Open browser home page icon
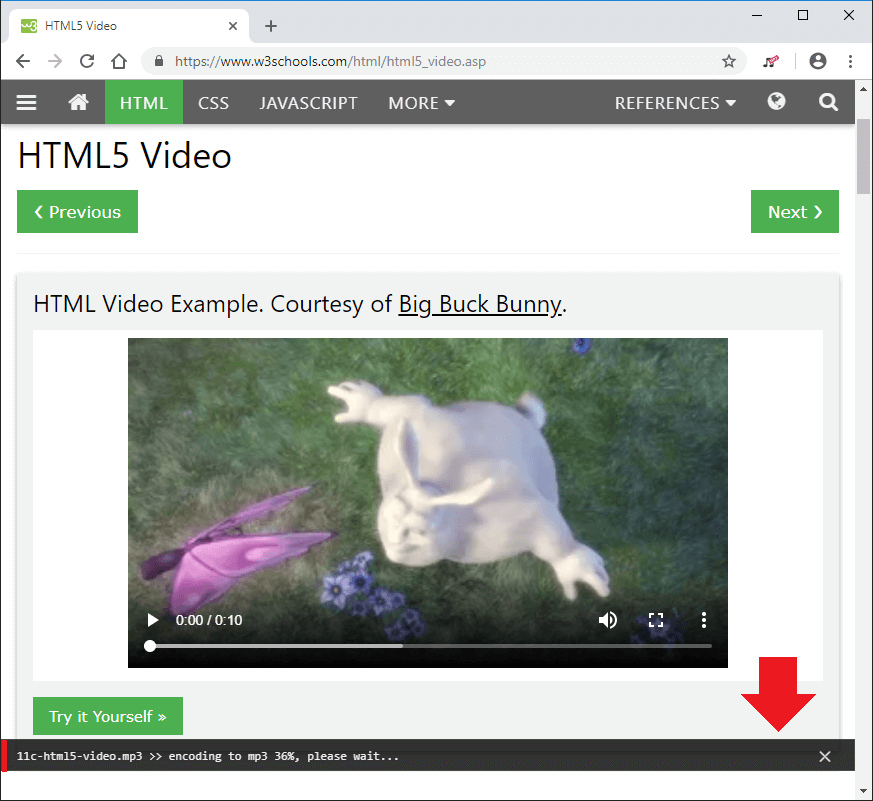 pyautogui.click(x=119, y=61)
